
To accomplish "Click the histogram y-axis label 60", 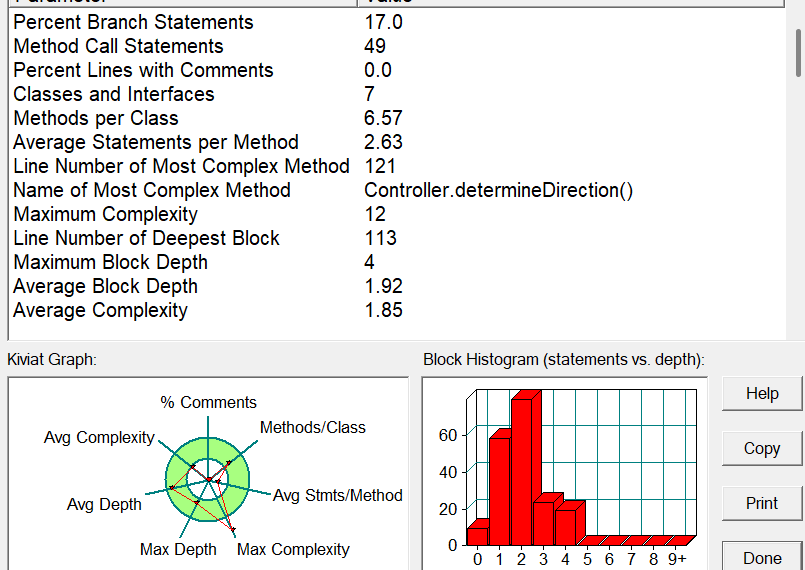I will click(x=448, y=435).
